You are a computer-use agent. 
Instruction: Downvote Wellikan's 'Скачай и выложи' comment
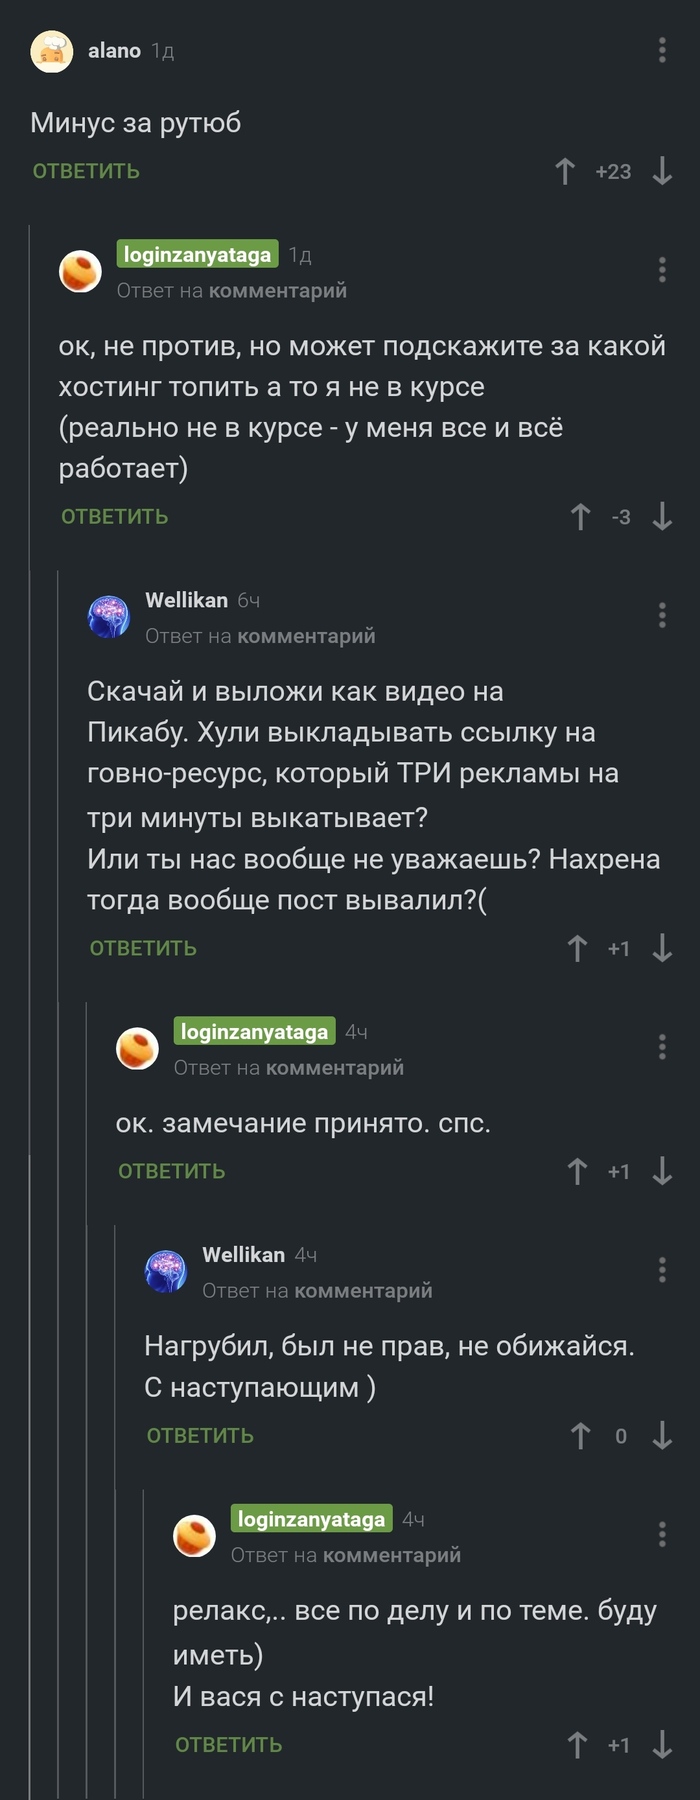point(662,948)
